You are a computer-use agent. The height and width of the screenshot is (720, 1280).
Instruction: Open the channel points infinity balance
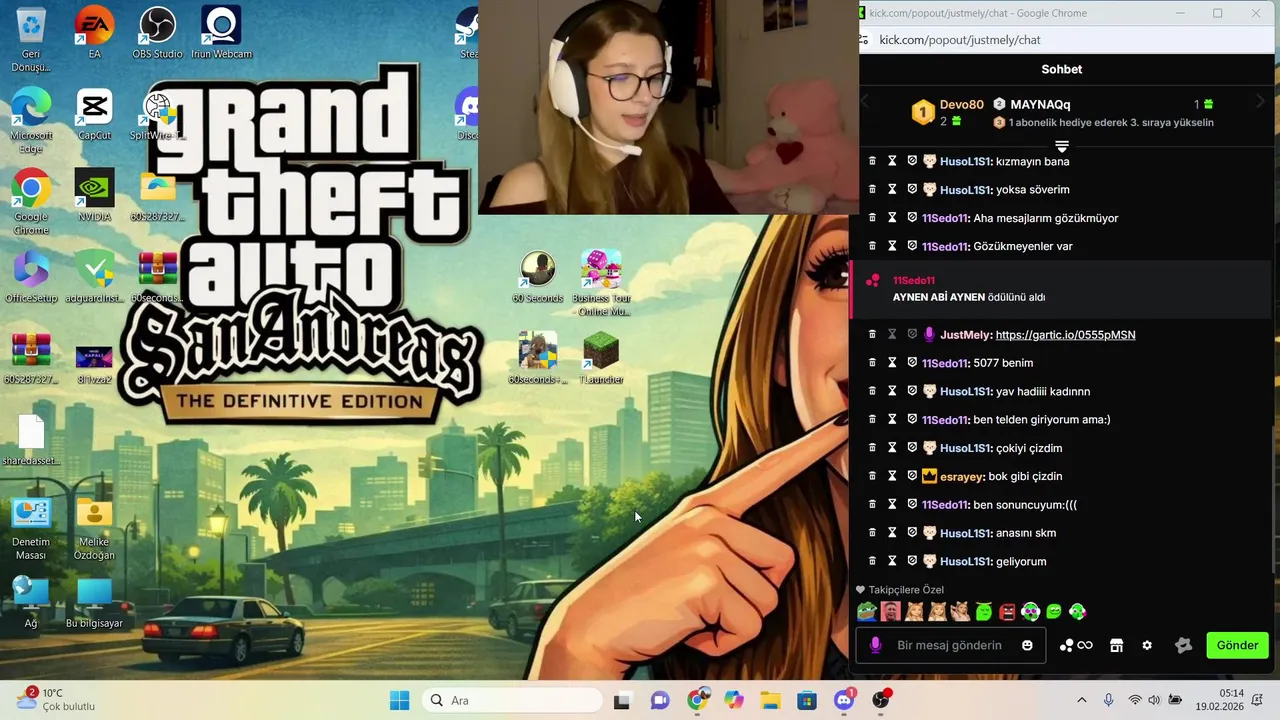pos(1076,646)
